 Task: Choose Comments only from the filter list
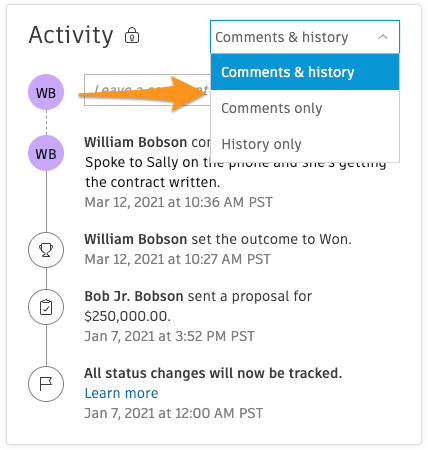pyautogui.click(x=305, y=108)
